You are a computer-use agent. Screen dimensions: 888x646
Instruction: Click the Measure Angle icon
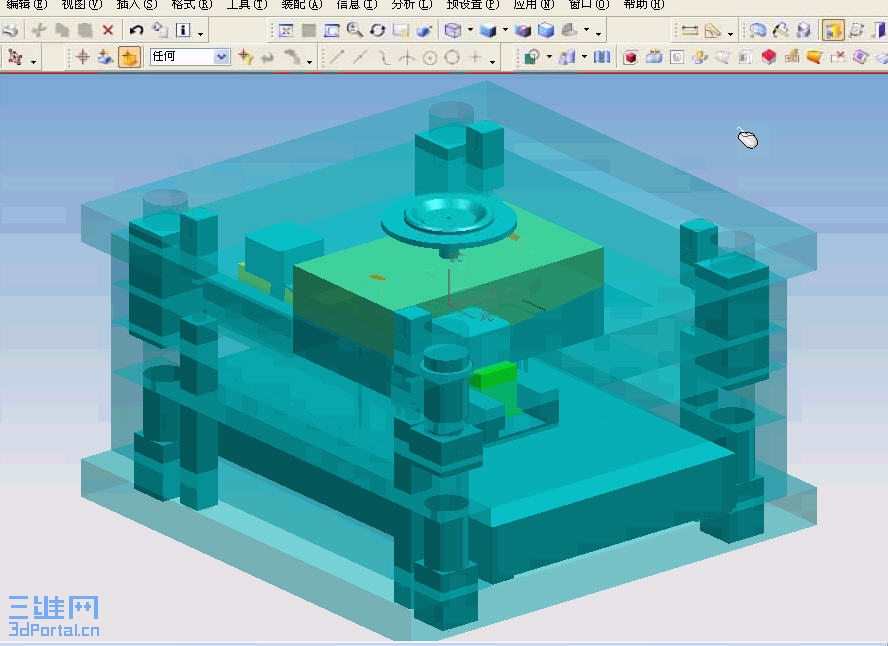coord(712,31)
